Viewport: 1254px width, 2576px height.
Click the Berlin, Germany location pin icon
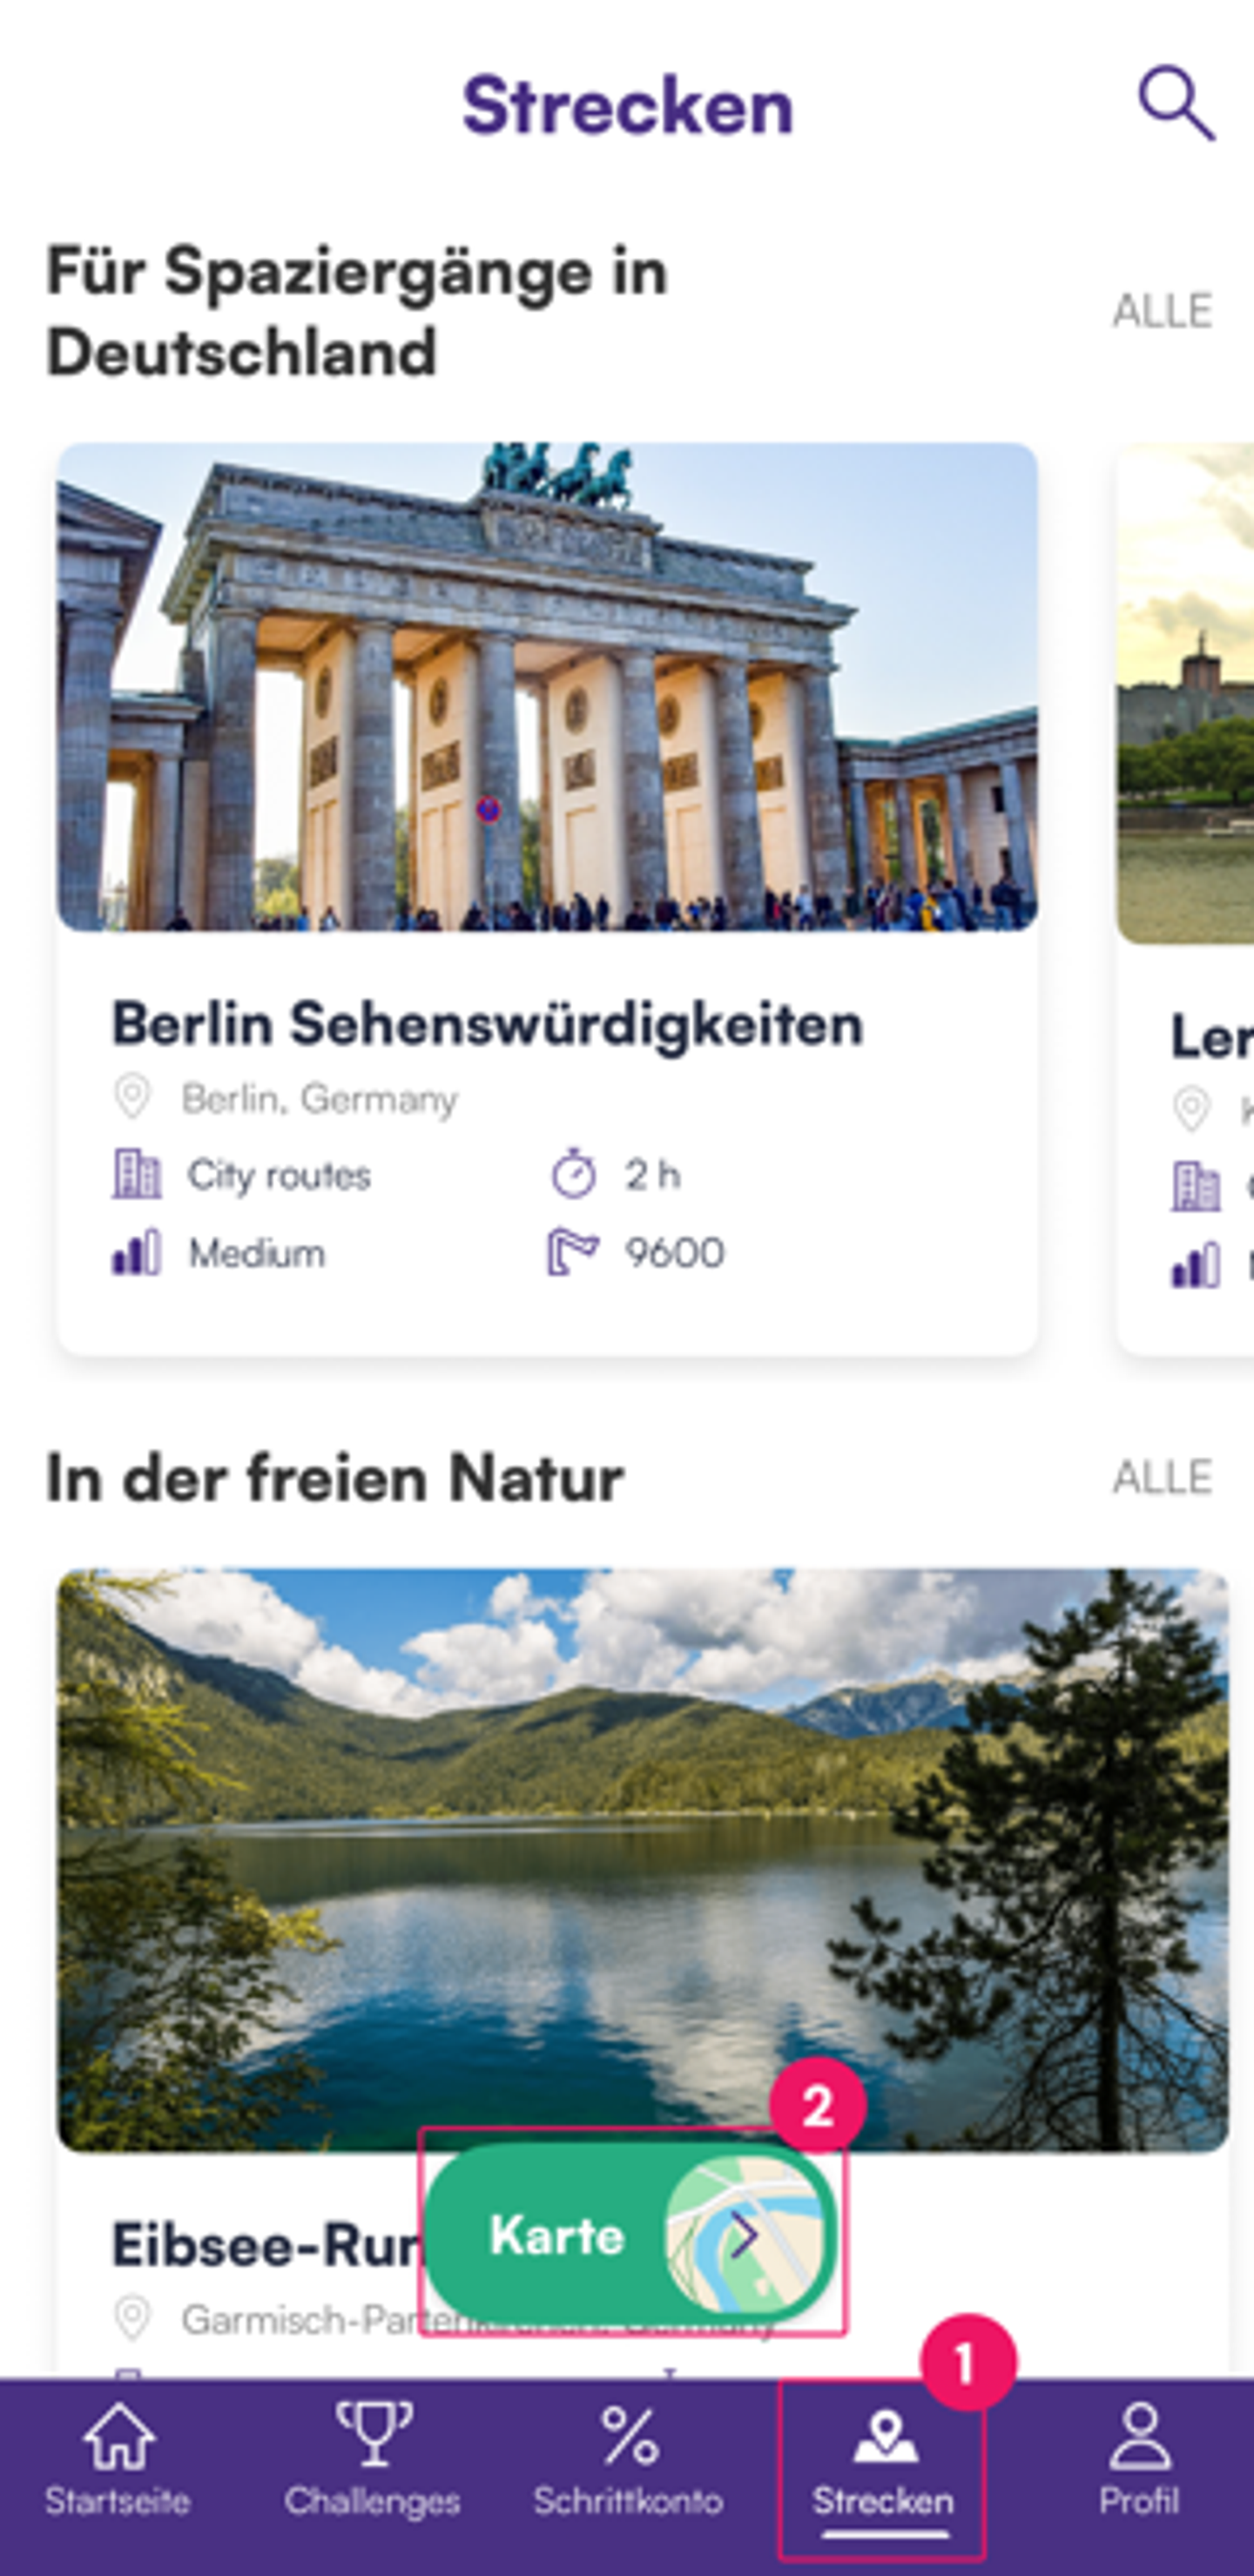click(132, 1098)
